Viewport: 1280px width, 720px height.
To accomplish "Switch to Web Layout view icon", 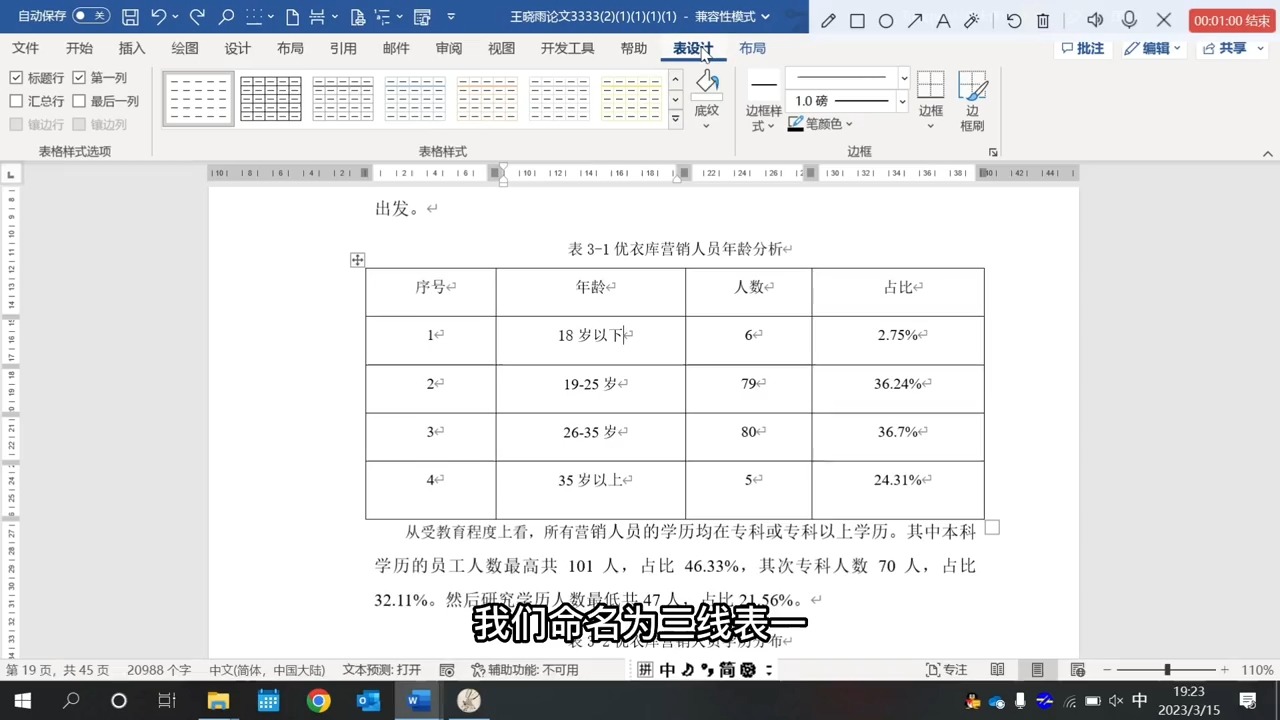I will point(1077,670).
